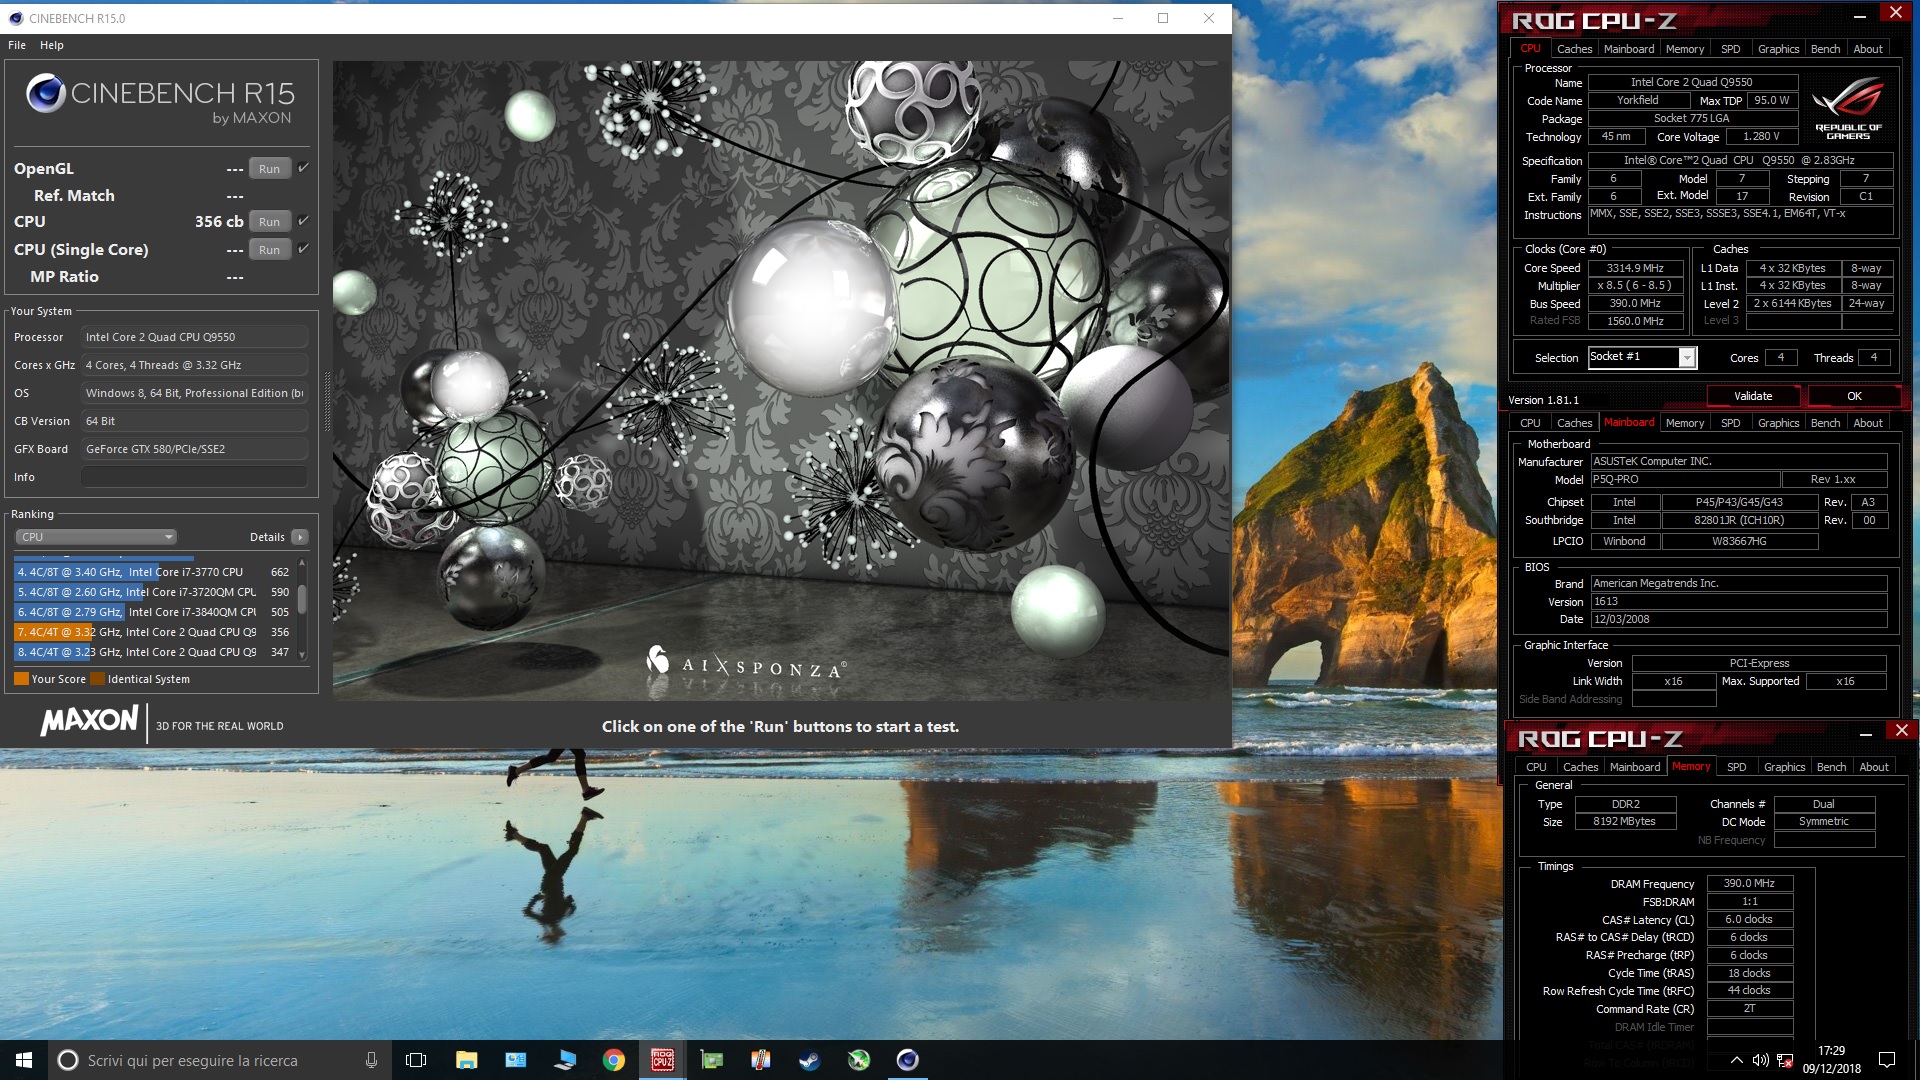Open Bench tab in top CPU-Z window
The image size is (1920, 1080).
pyautogui.click(x=1825, y=48)
